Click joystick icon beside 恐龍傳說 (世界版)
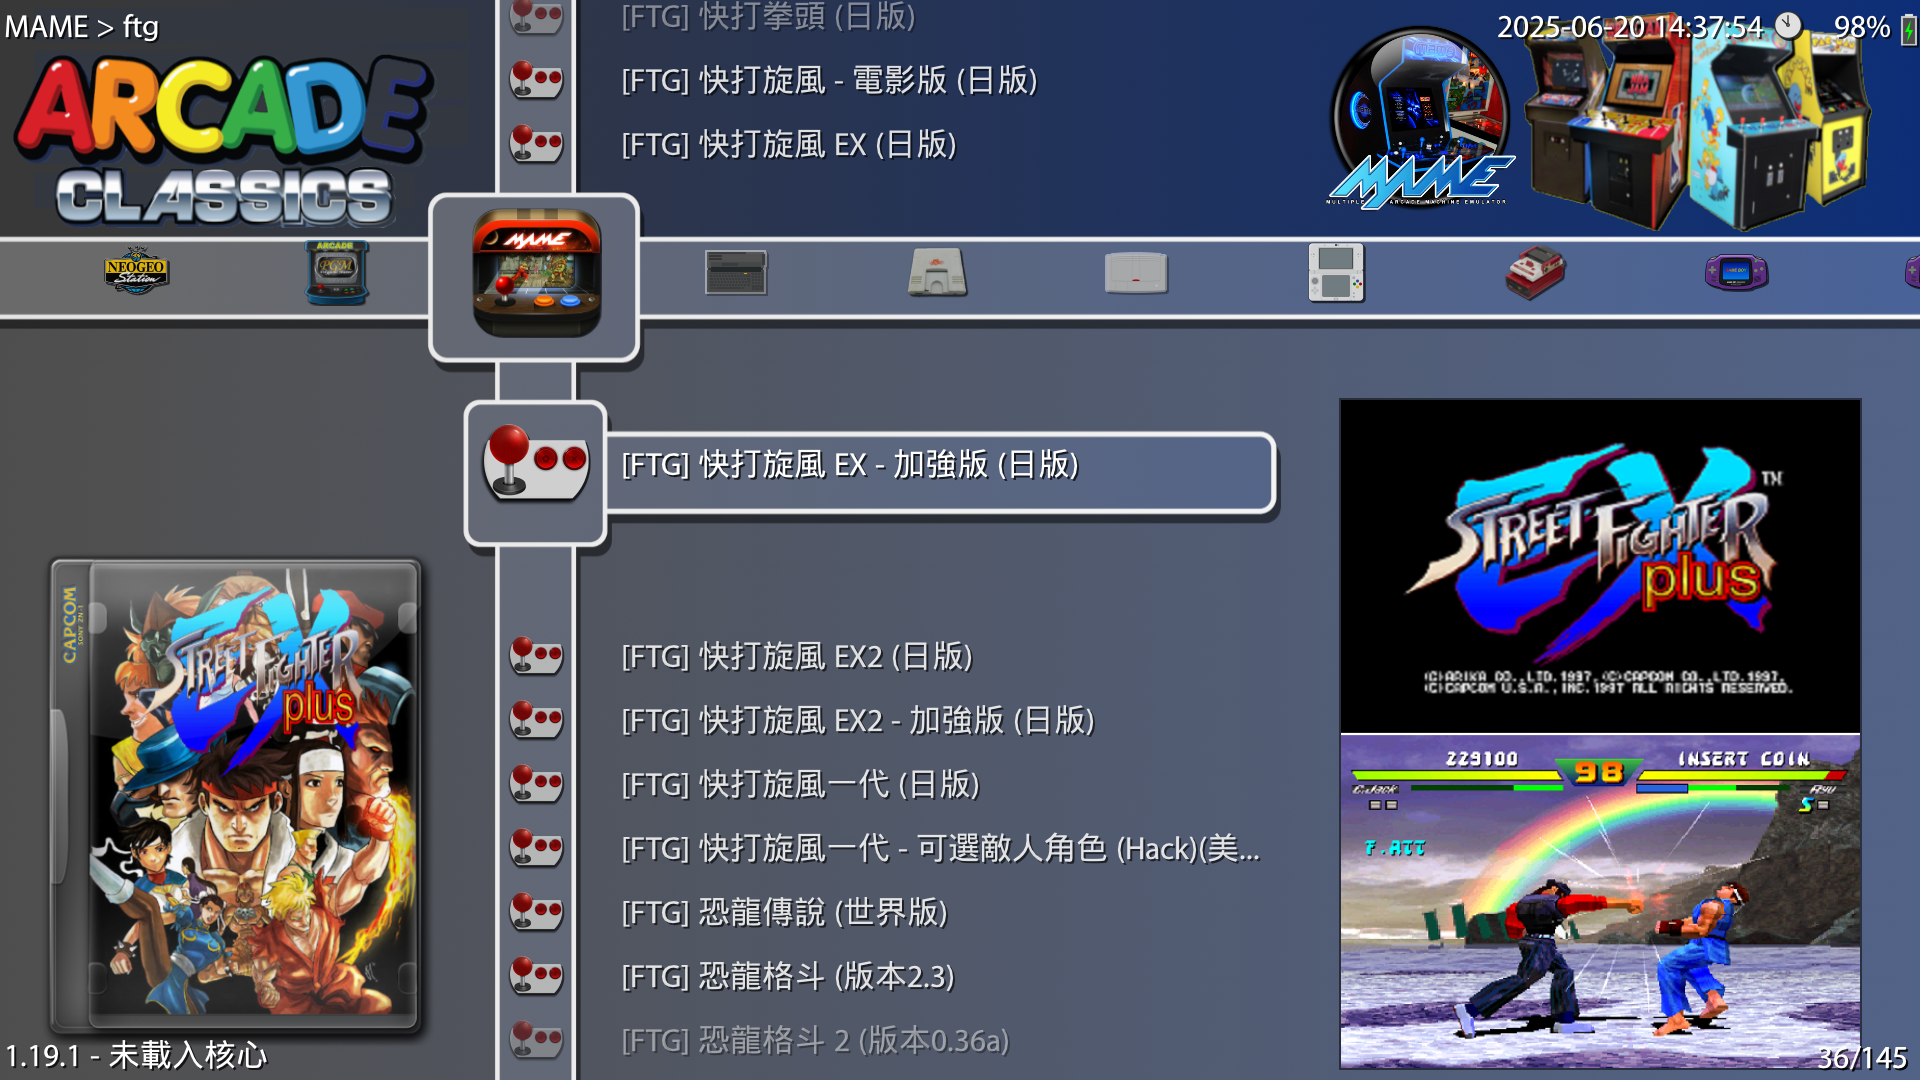The height and width of the screenshot is (1080, 1920). 536,912
